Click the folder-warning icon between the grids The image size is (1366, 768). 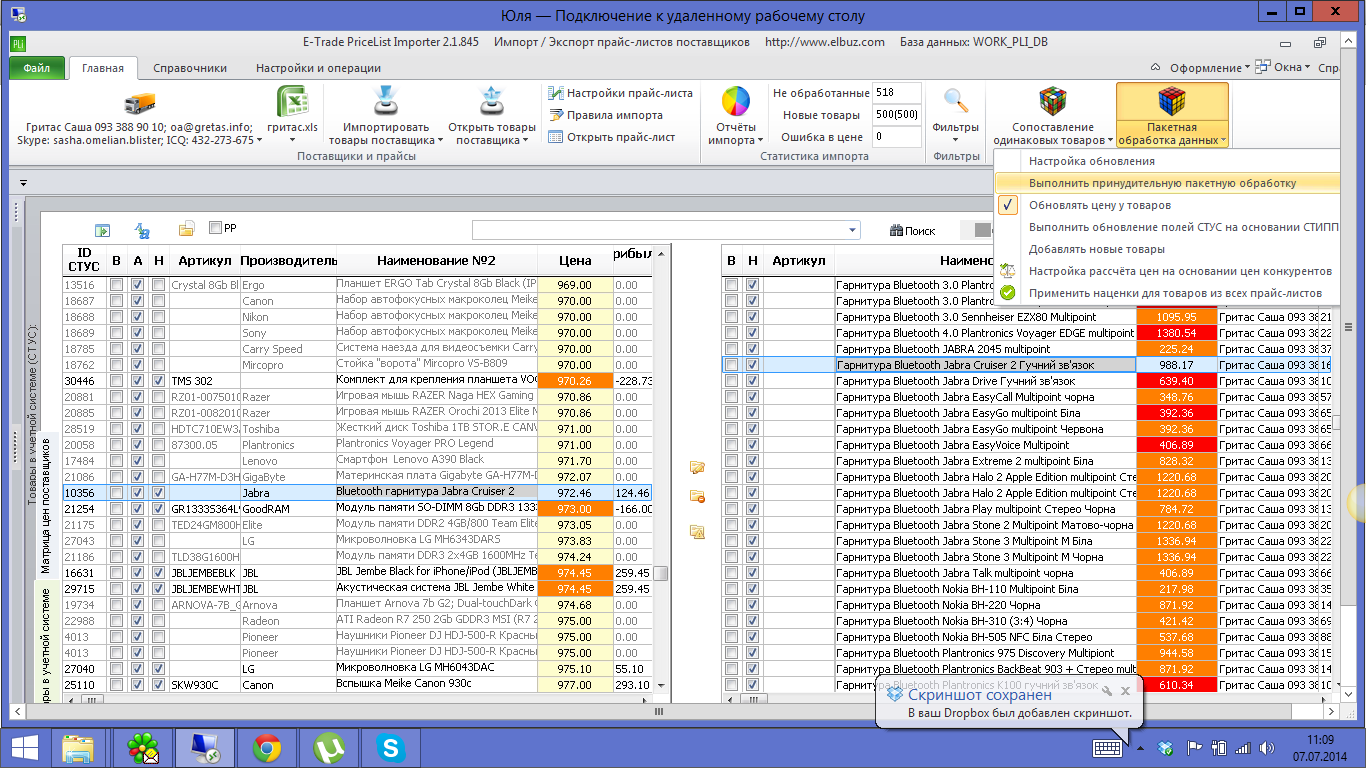697,531
